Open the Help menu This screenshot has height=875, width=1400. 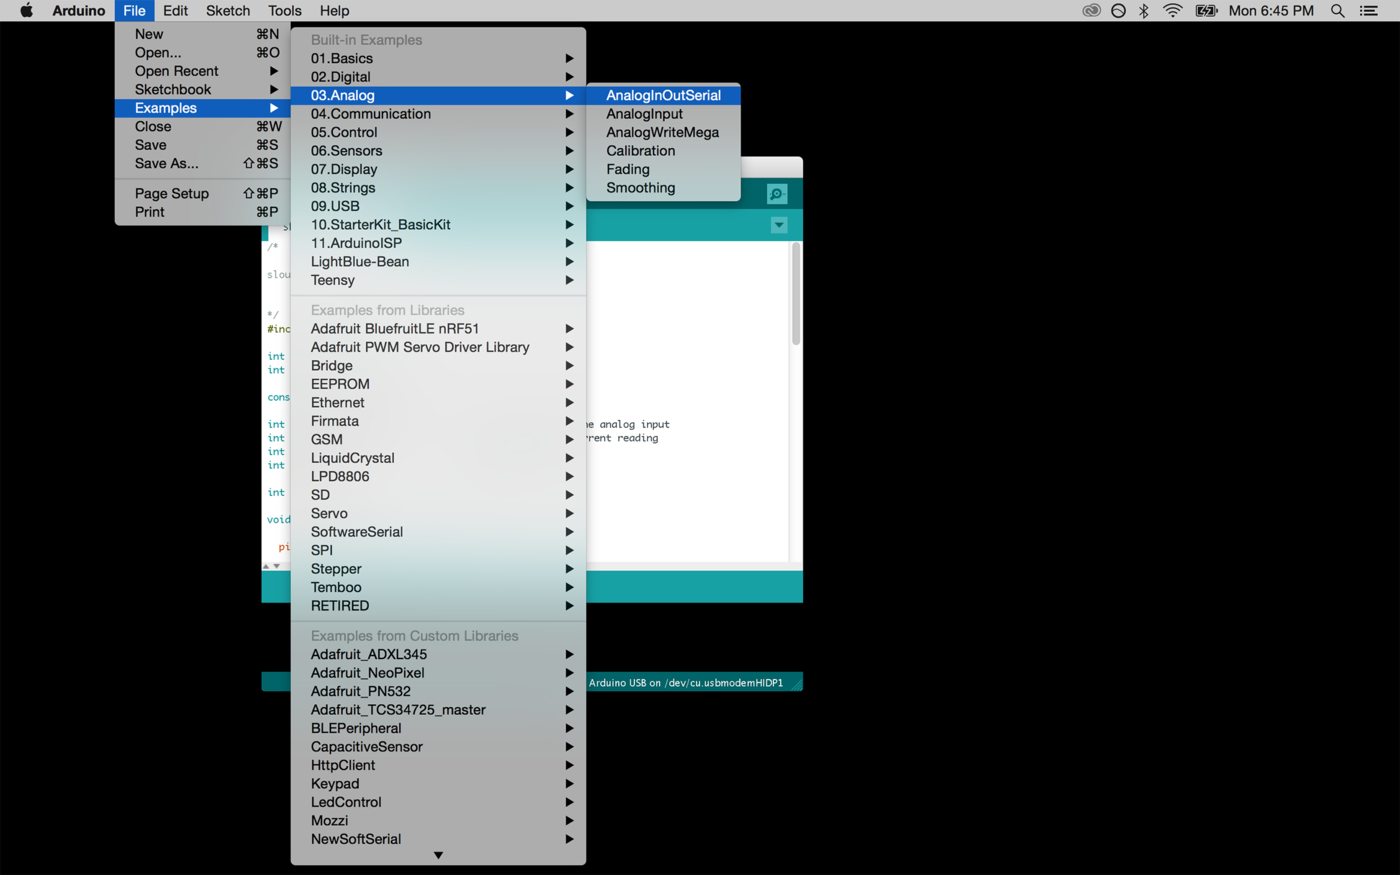[x=334, y=11]
